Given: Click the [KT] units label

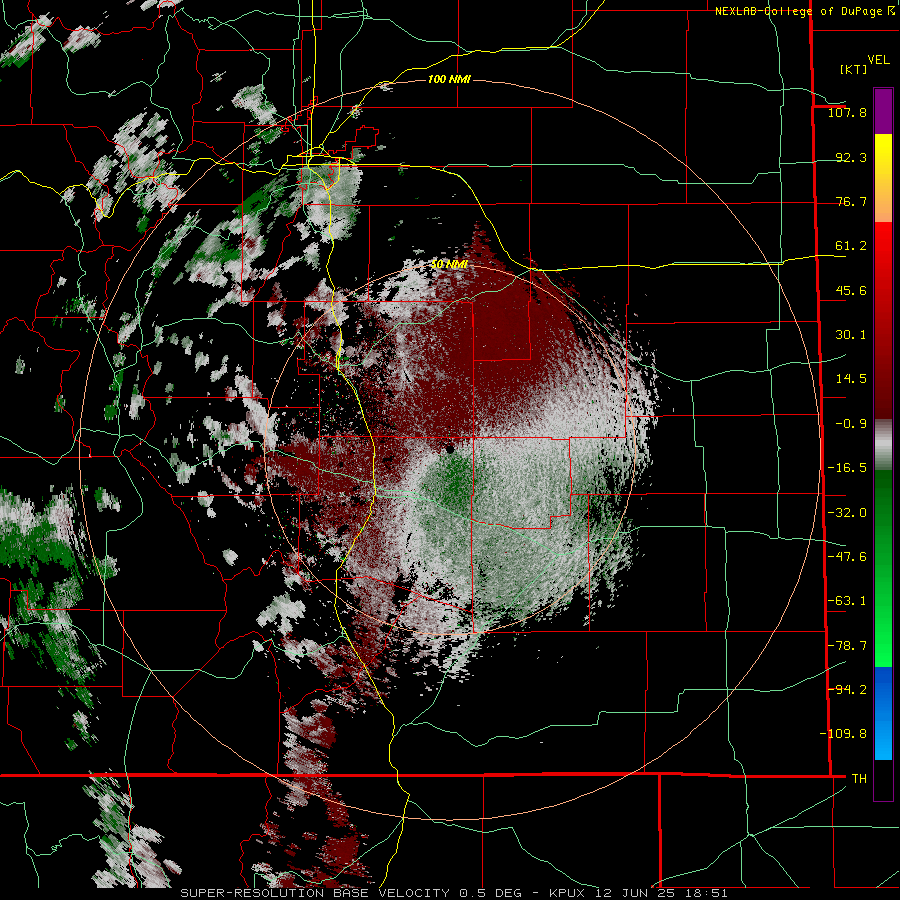Looking at the screenshot, I should click(854, 69).
